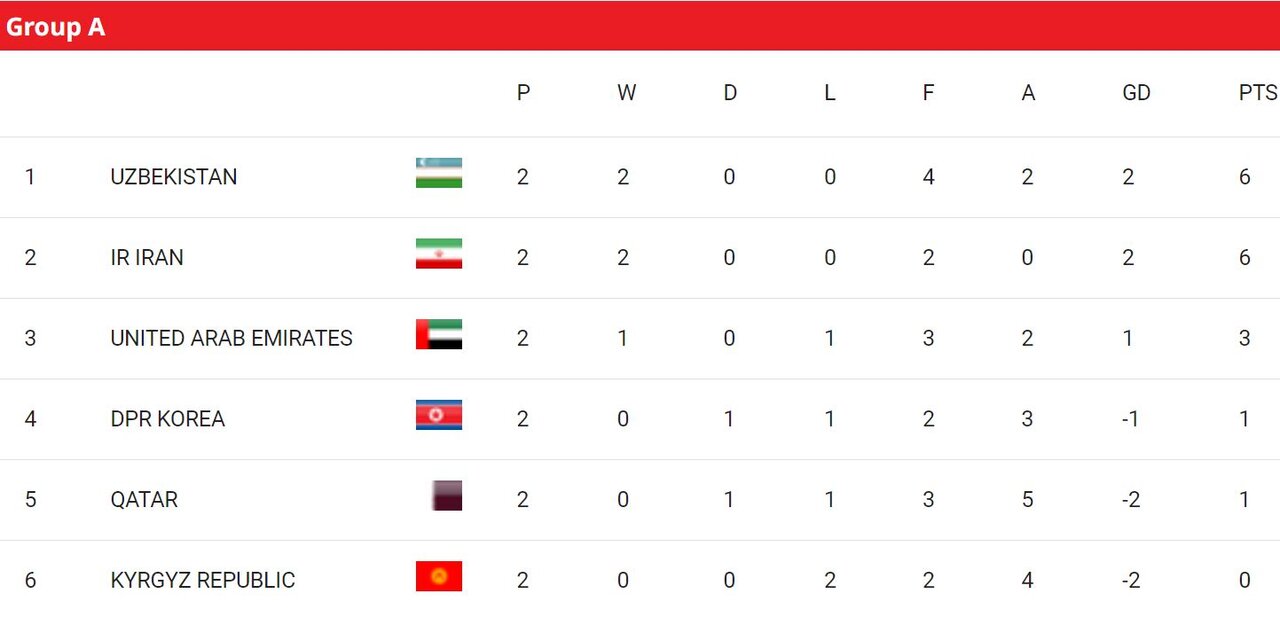Open the KYRGYZ REPUBLIC team name
This screenshot has width=1280, height=617.
(203, 580)
